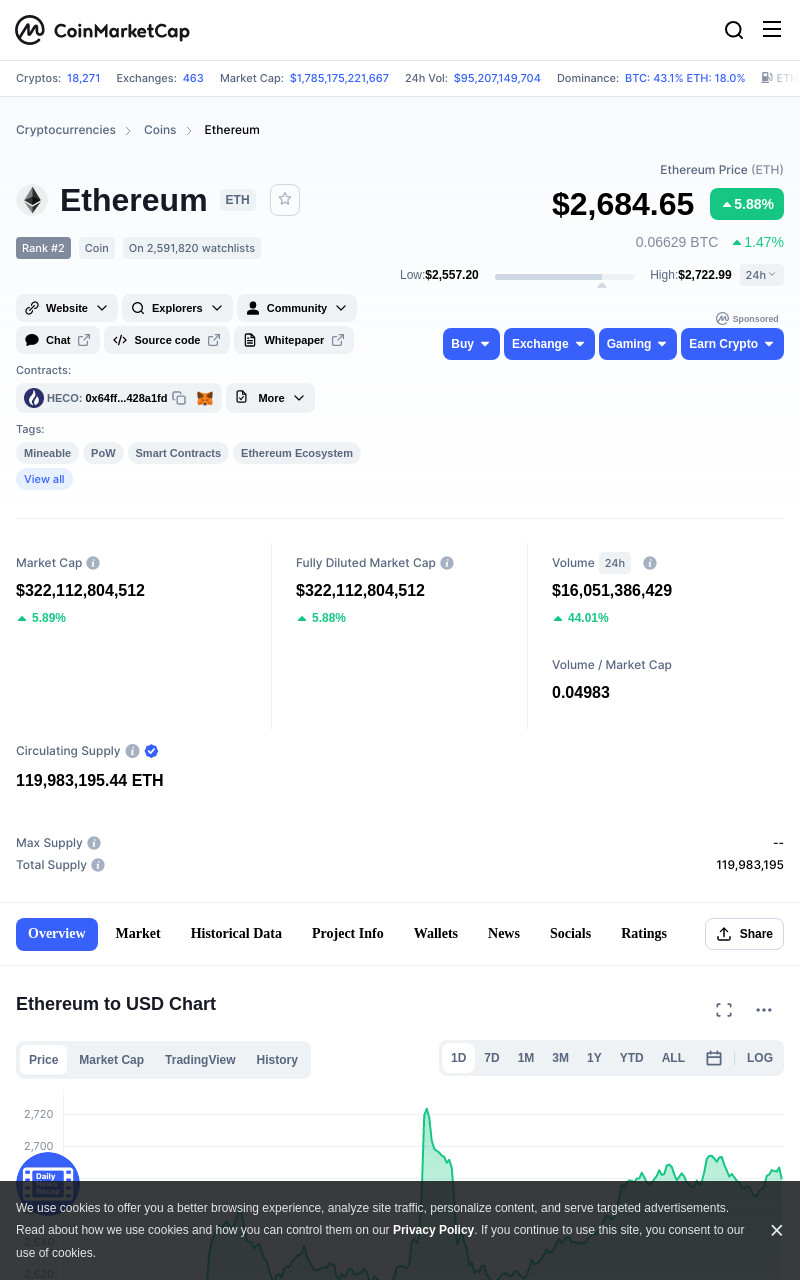Open the Socials tab

click(x=570, y=934)
